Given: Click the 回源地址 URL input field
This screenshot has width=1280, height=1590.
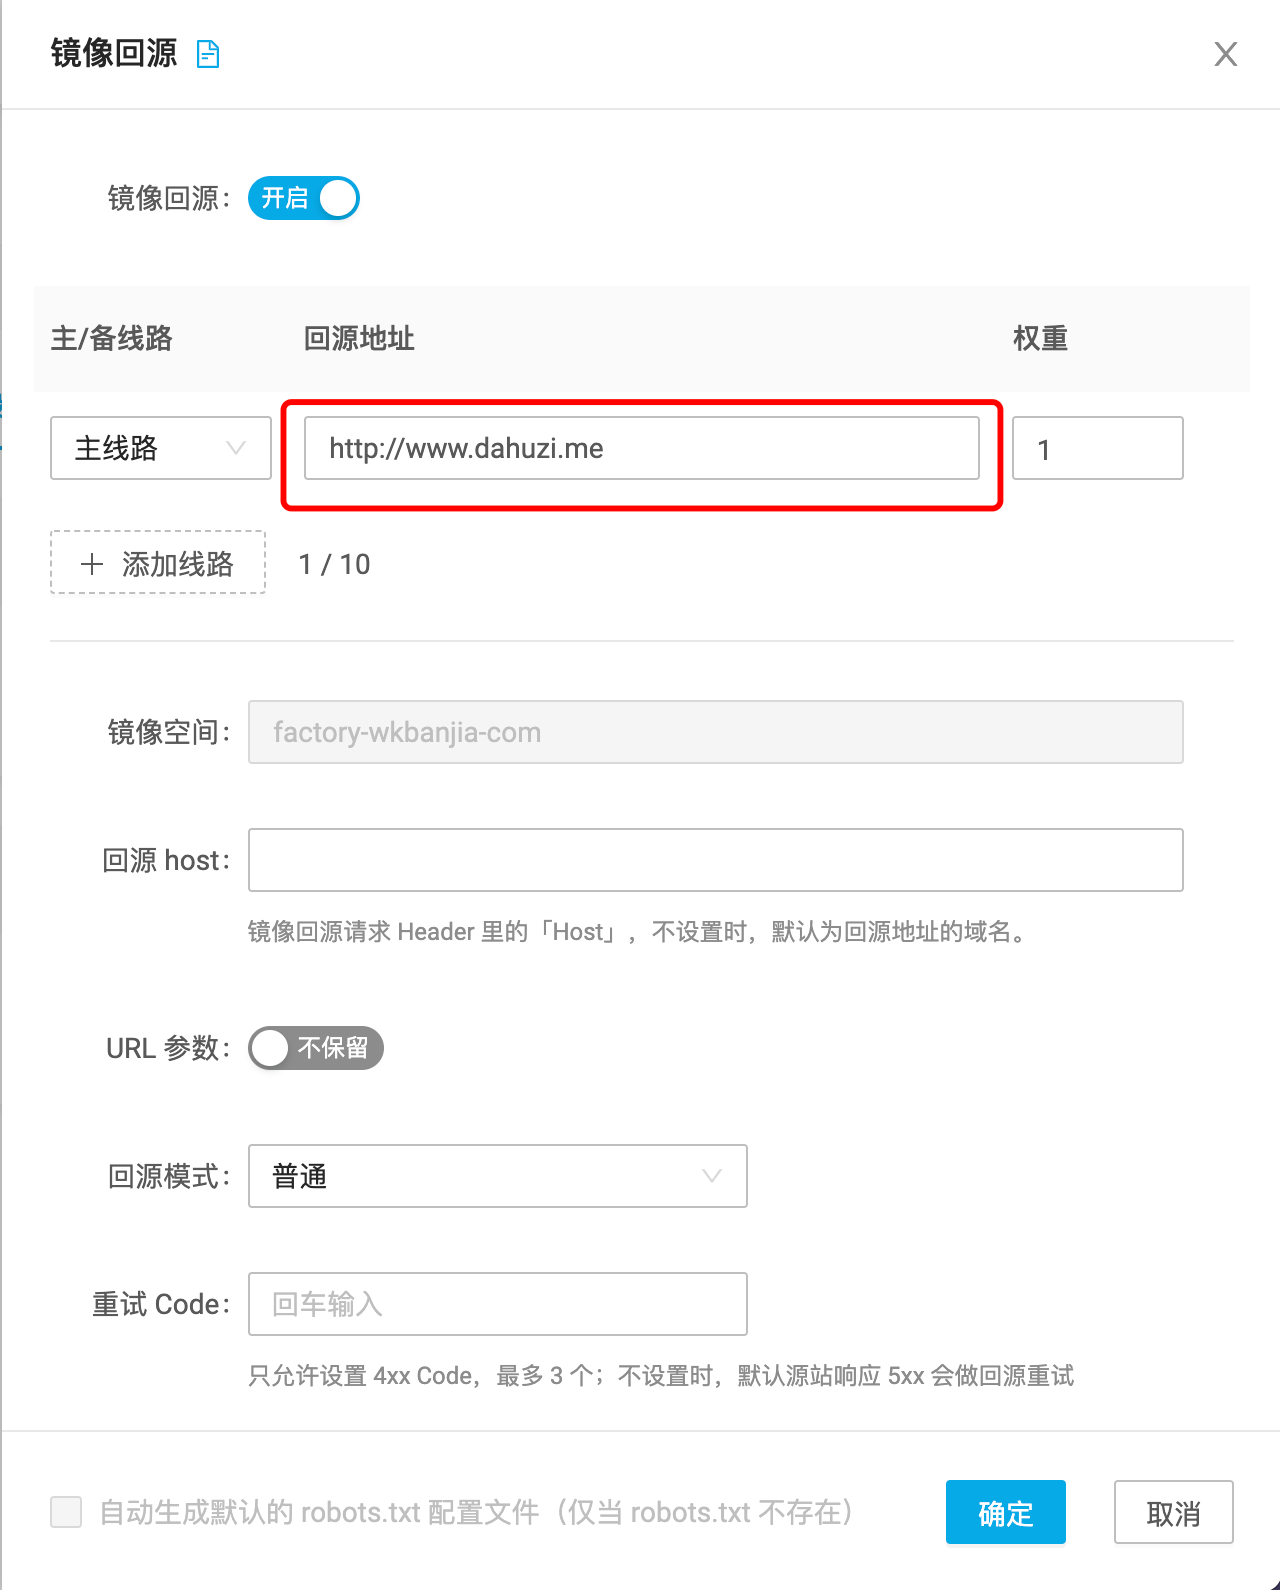Looking at the screenshot, I should 641,448.
